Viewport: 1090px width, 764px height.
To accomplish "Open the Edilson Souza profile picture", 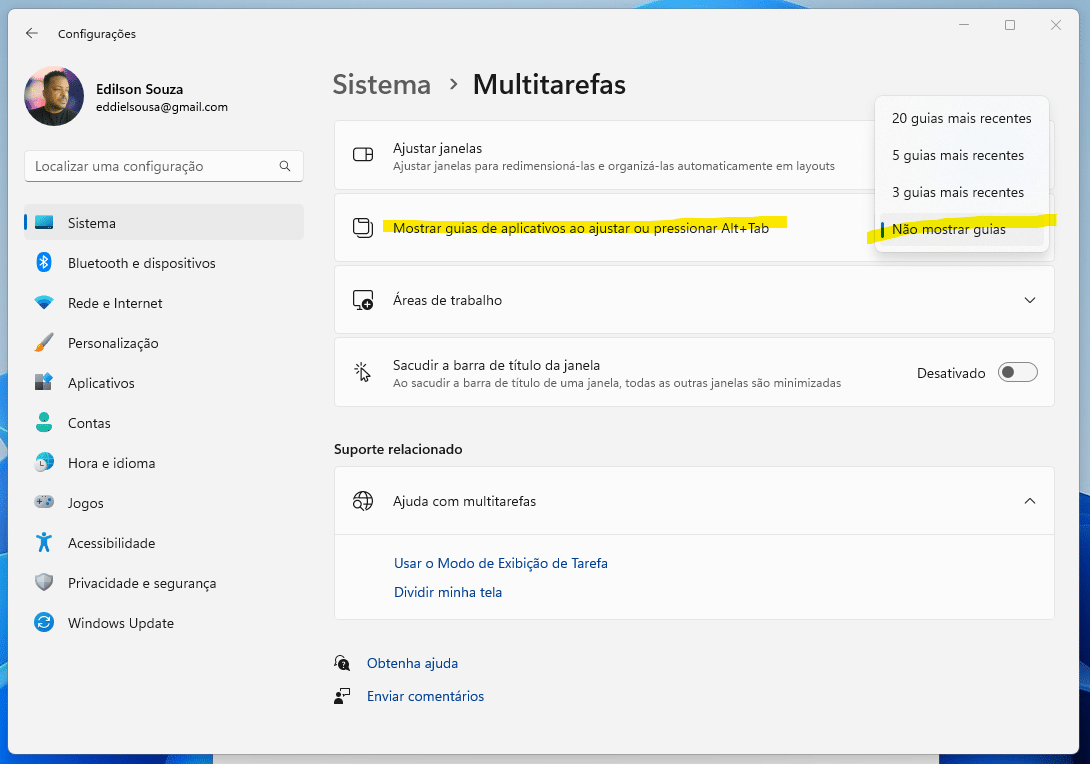I will pyautogui.click(x=54, y=96).
